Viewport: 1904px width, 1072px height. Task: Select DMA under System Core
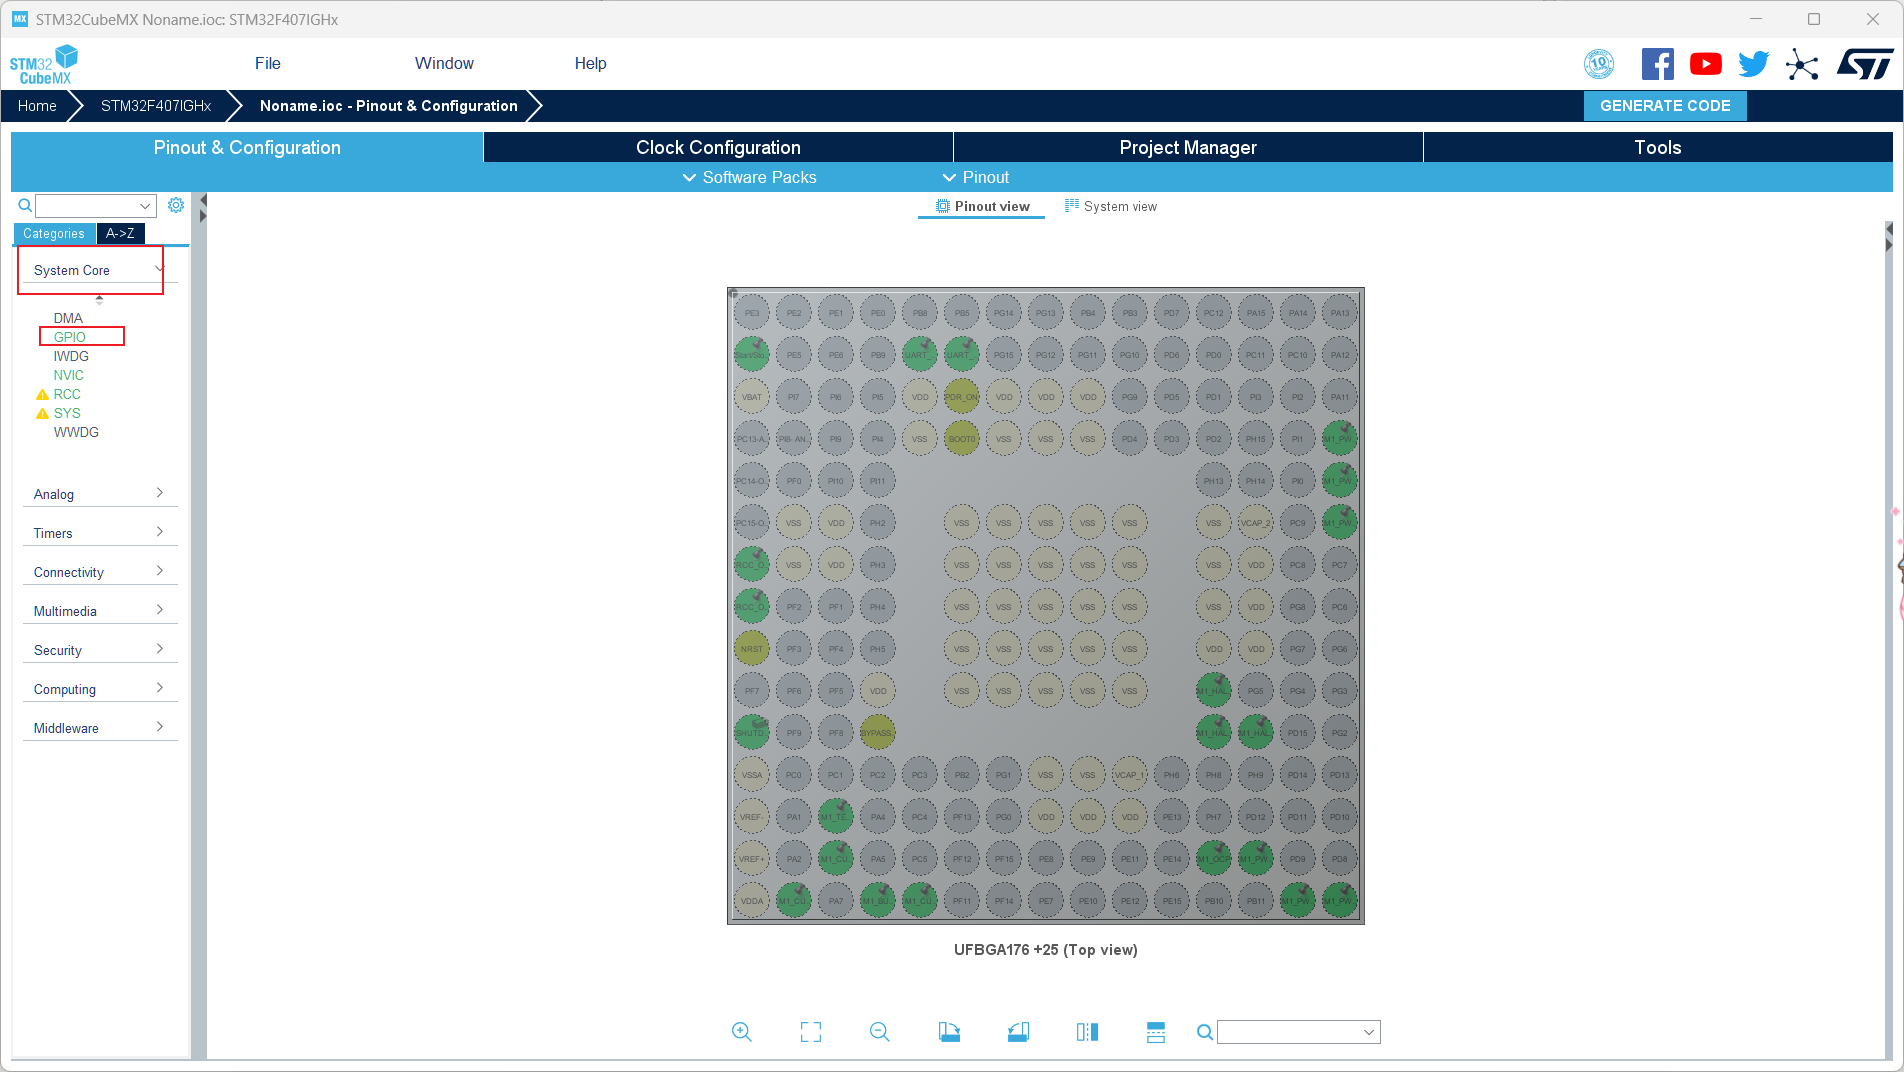click(x=68, y=318)
